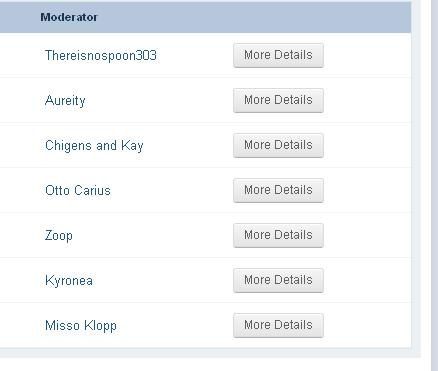Open More Details for Misso Klopp
This screenshot has width=438, height=371.
pos(278,325)
